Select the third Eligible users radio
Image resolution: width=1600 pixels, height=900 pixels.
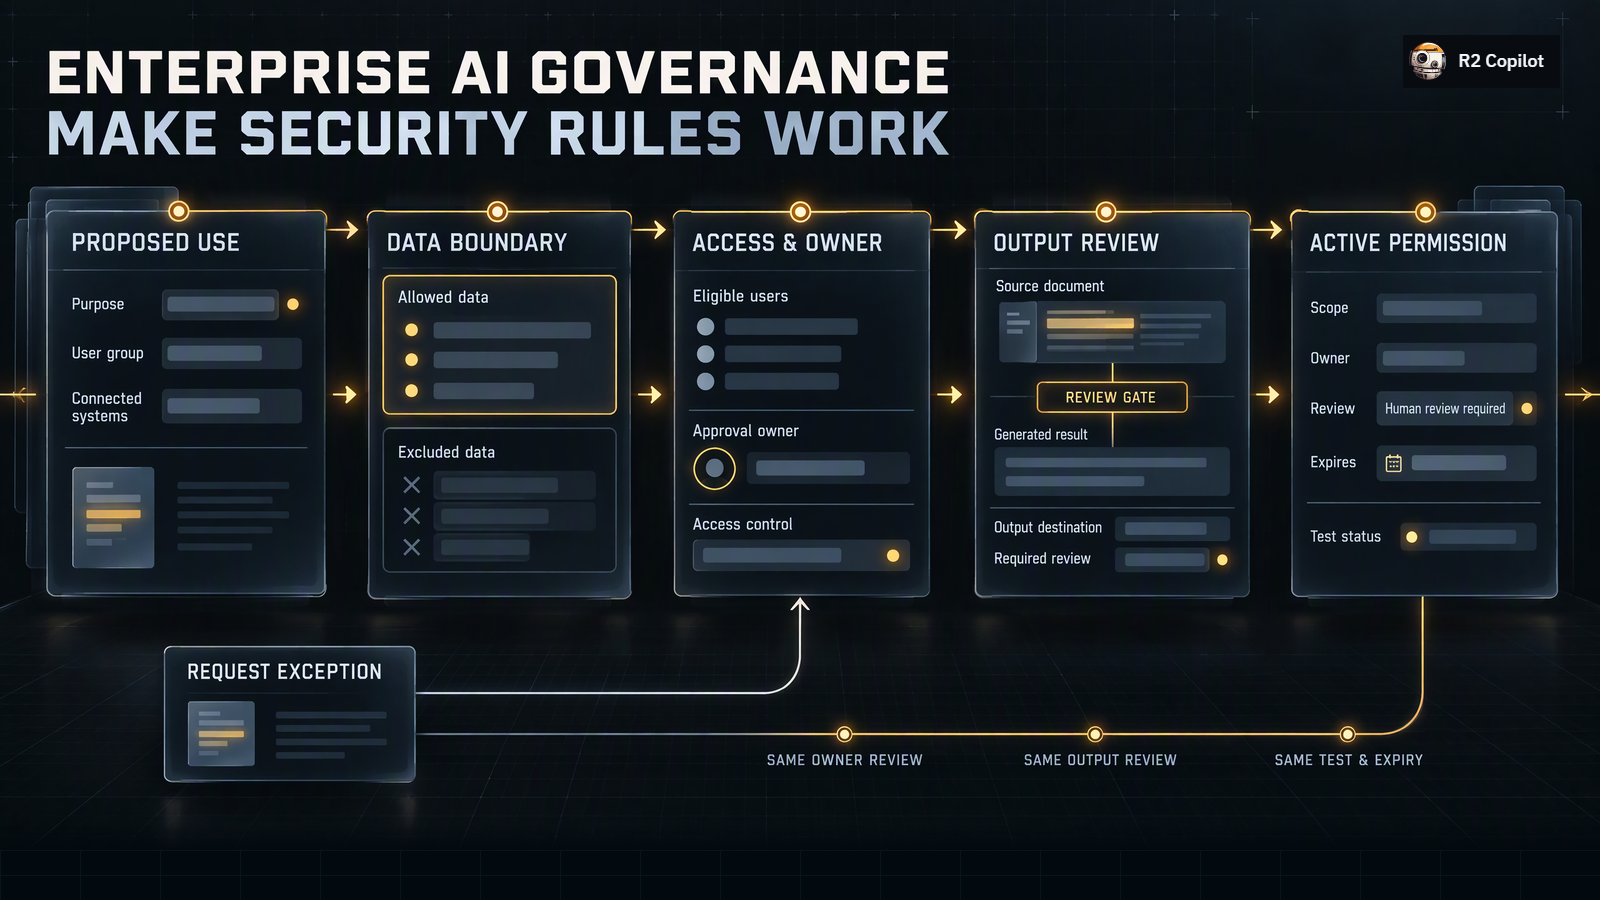coord(705,381)
